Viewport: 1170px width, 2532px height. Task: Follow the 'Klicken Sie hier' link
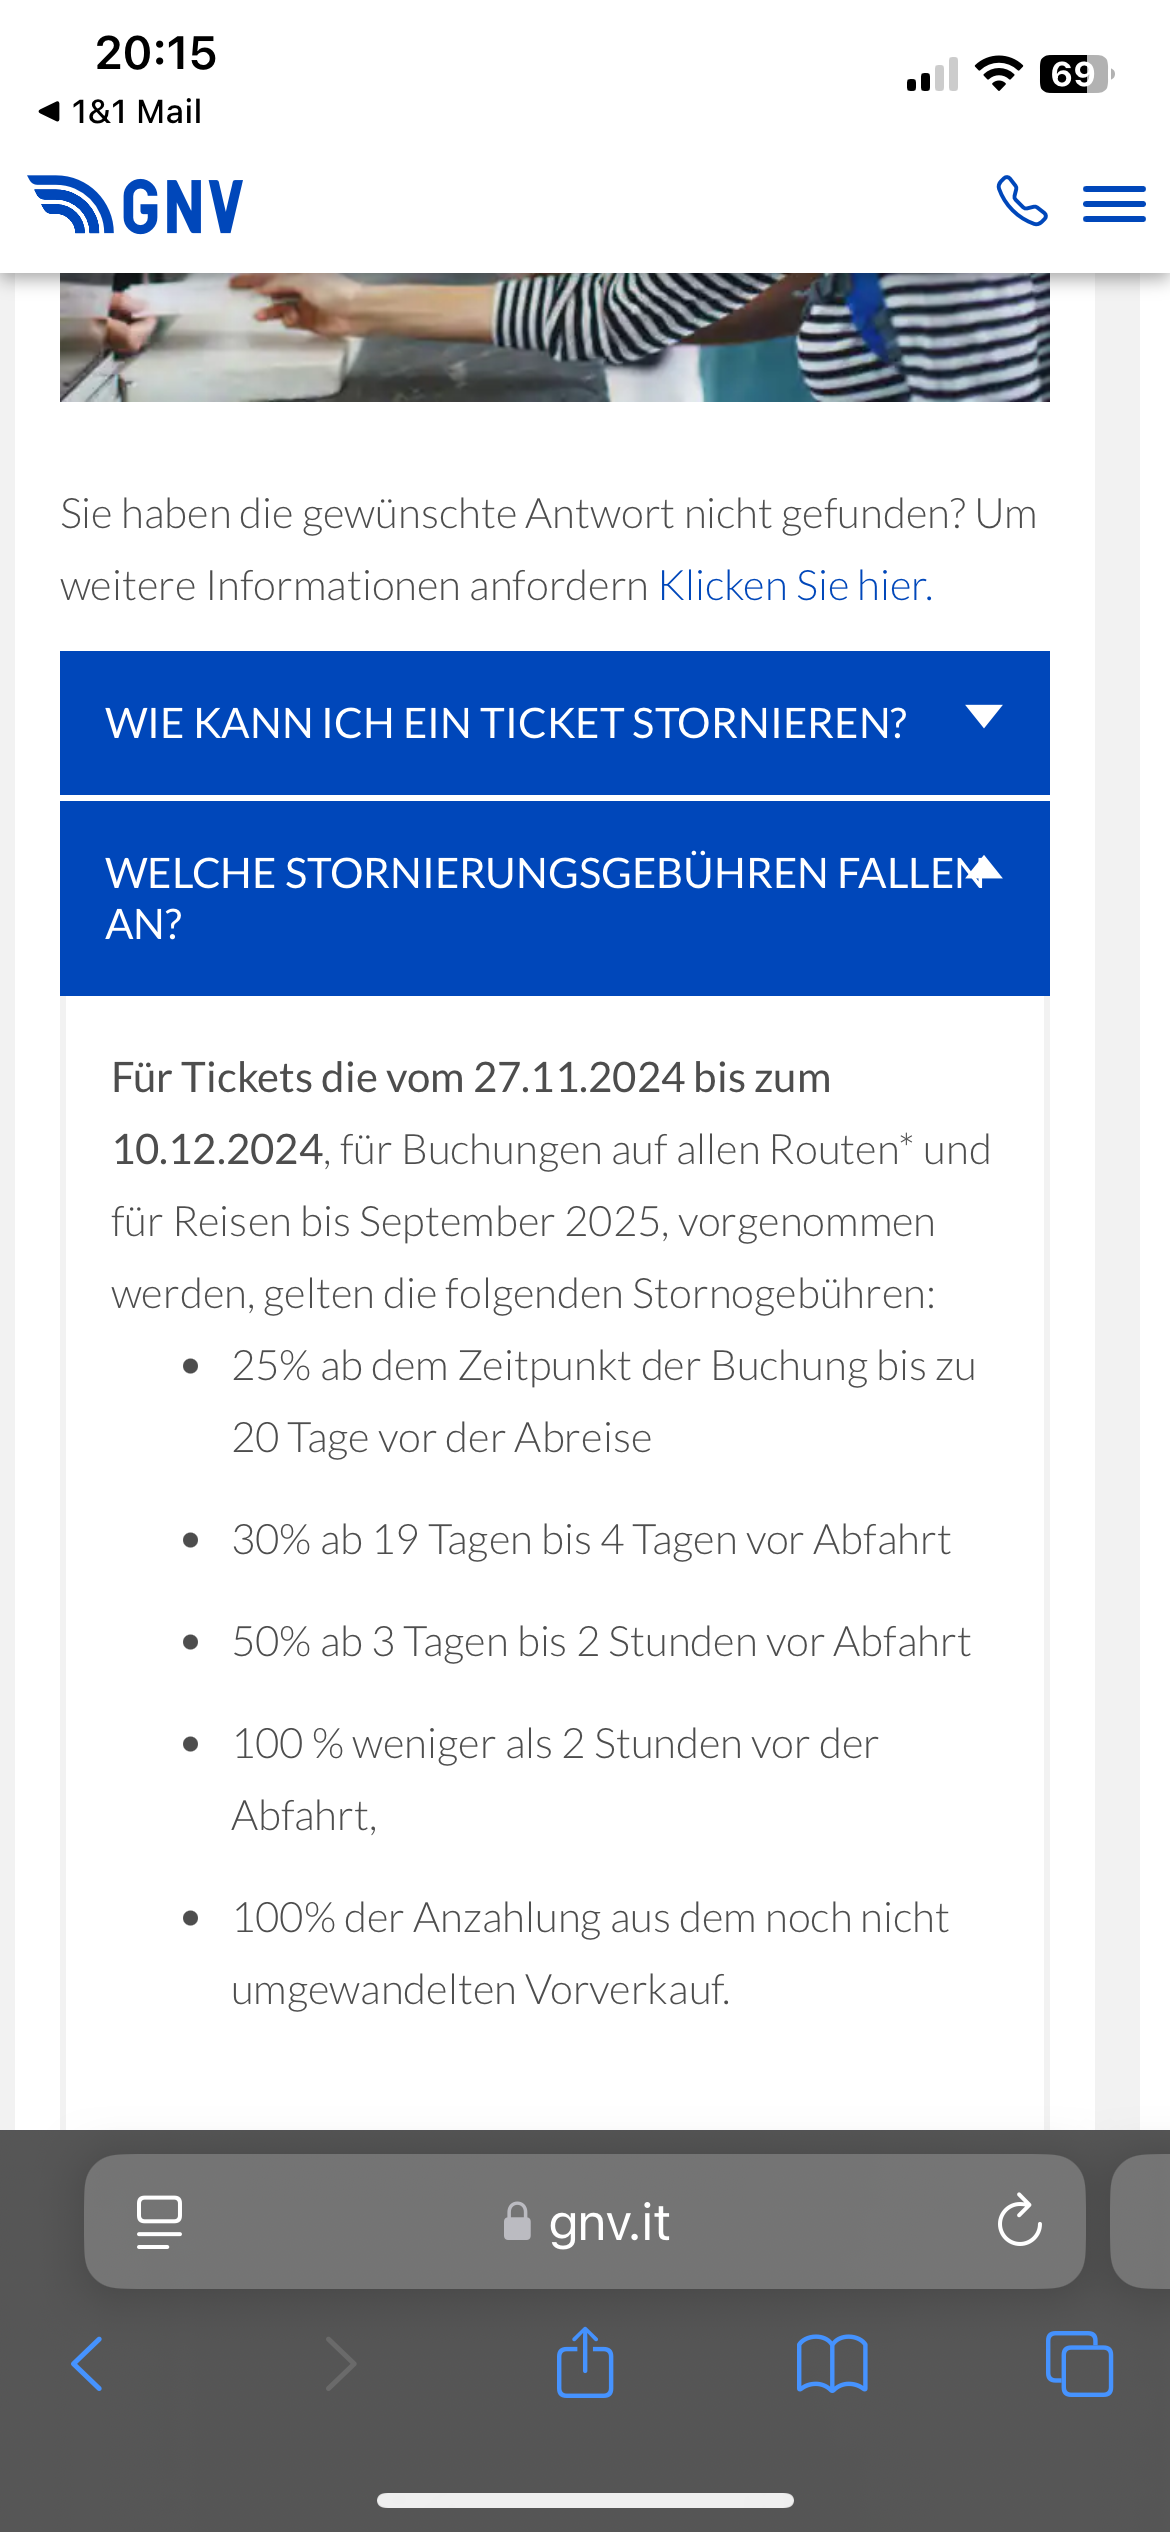(795, 586)
